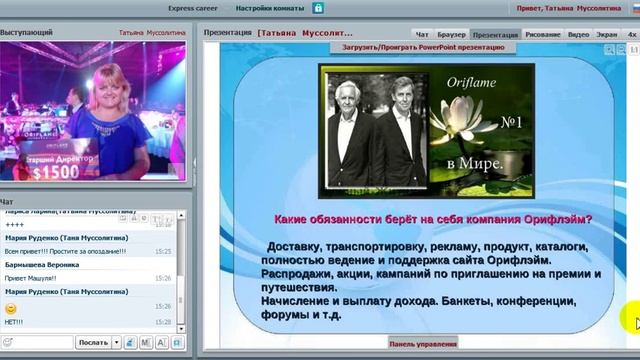Click the chat scrollbar down arrow
The height and width of the screenshot is (360, 640).
pos(181,329)
